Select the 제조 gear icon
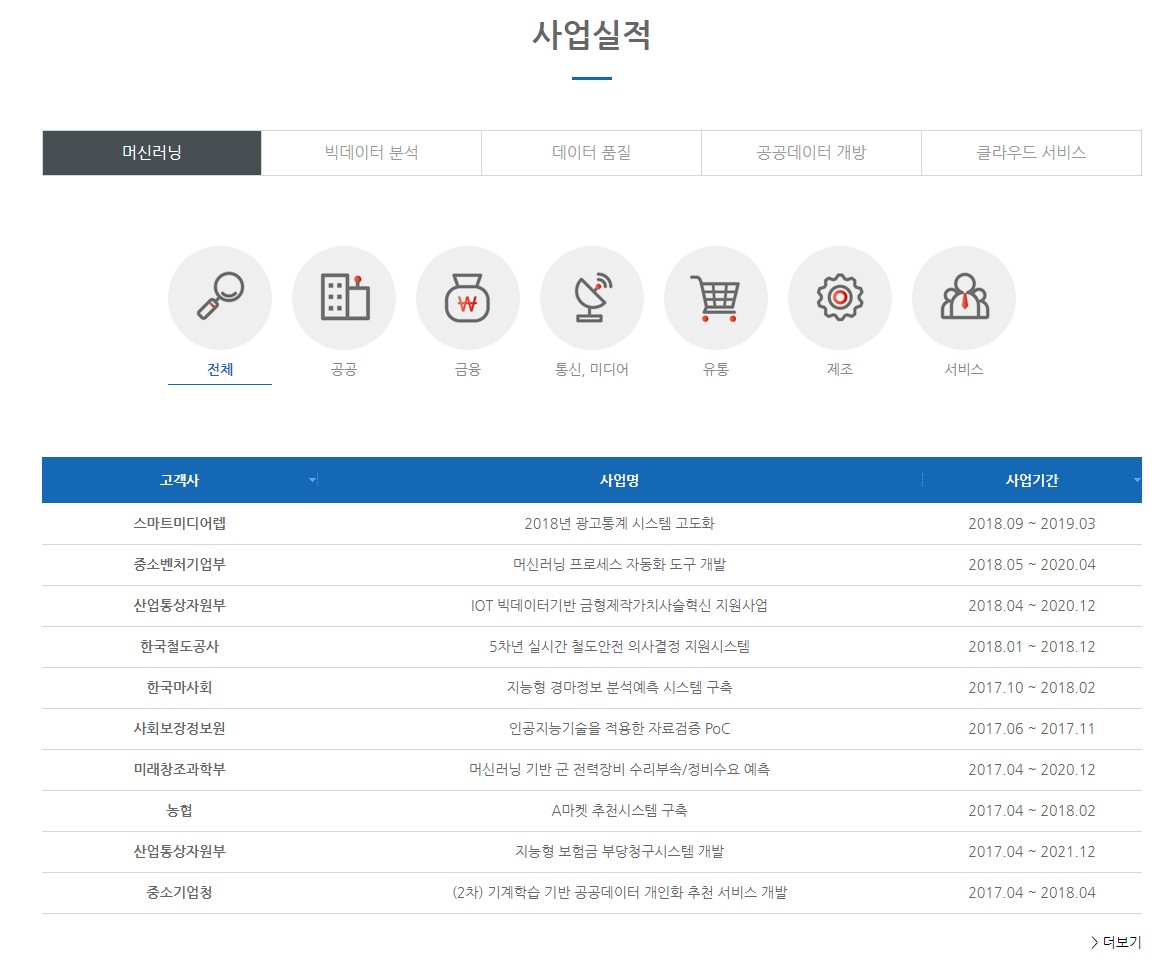Viewport: 1165px width, 964px height. tap(840, 297)
